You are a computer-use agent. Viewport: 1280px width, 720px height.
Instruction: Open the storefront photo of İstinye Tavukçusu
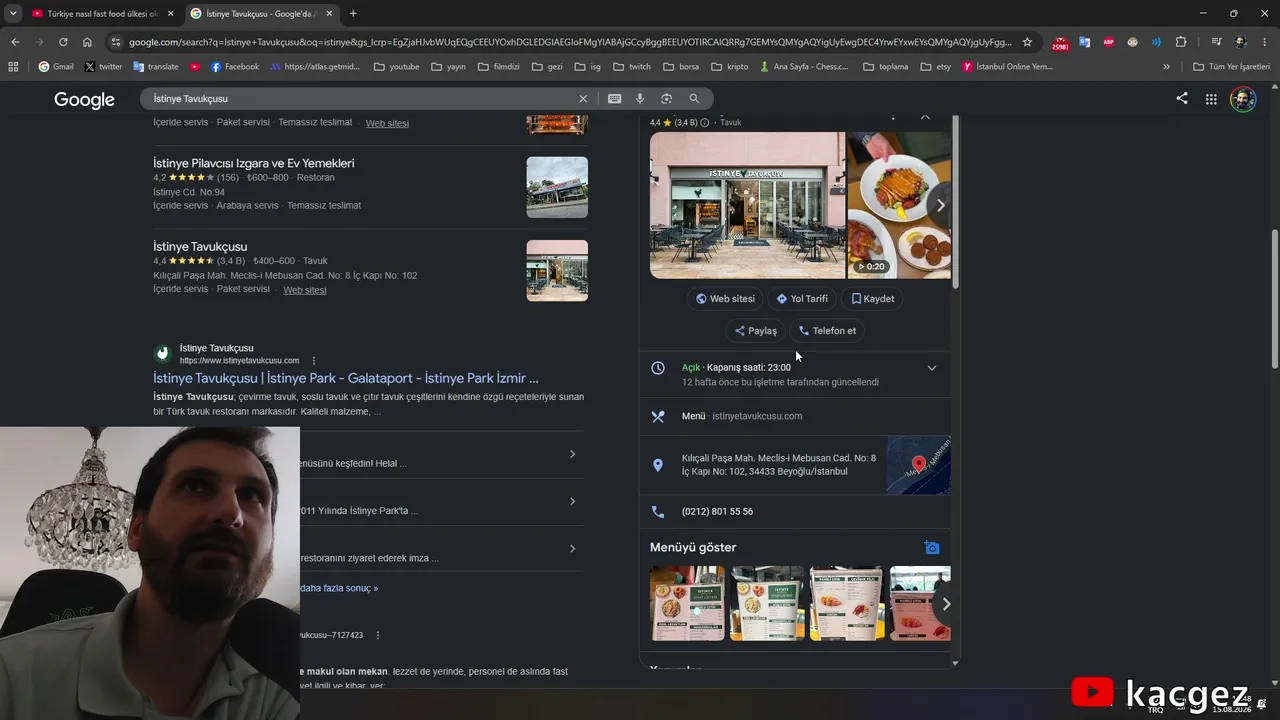pyautogui.click(x=747, y=205)
